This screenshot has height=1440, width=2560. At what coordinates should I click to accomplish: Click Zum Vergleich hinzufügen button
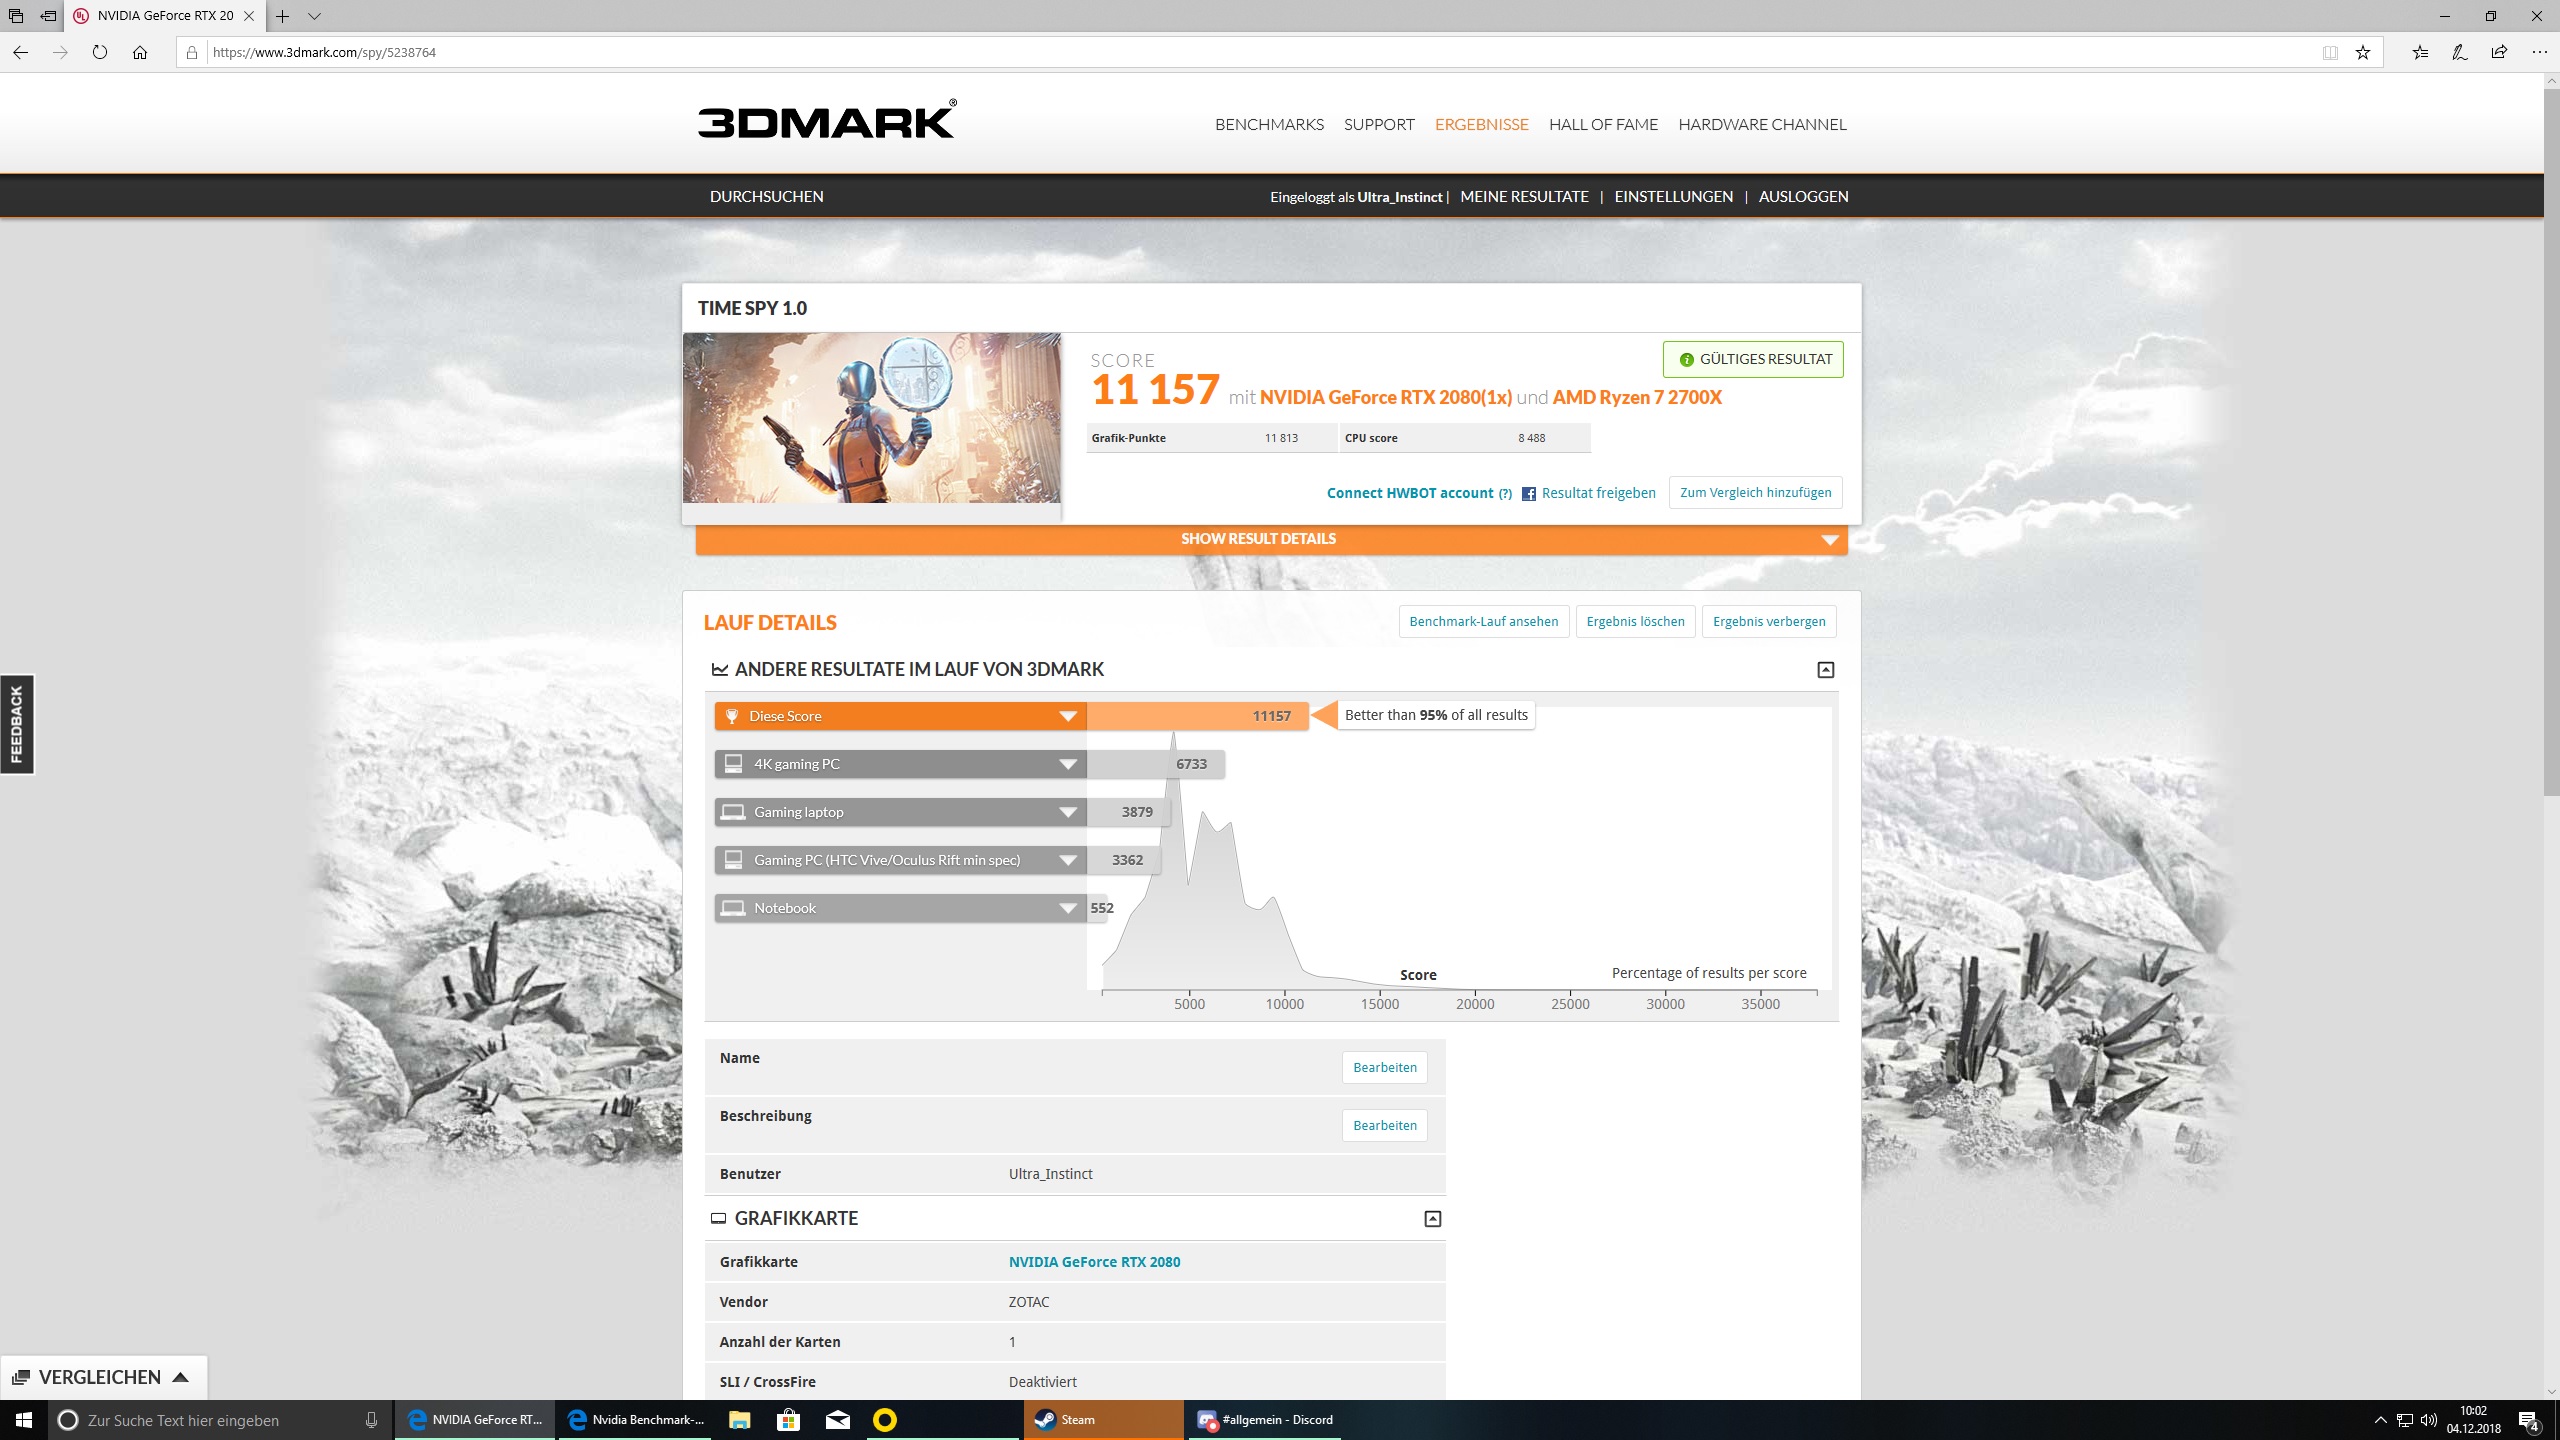coord(1755,492)
